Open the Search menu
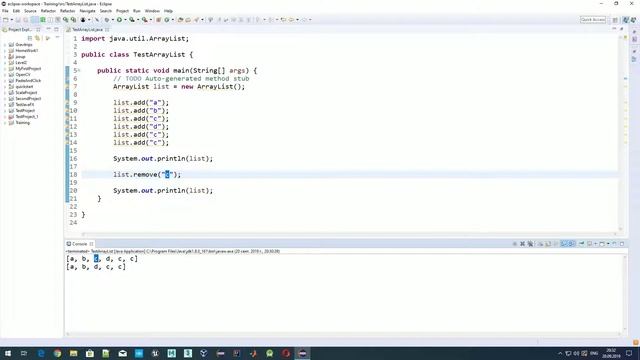 [x=106, y=11]
